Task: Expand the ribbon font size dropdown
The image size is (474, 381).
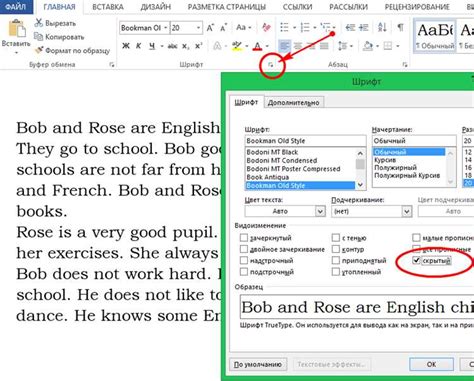Action: pyautogui.click(x=198, y=28)
